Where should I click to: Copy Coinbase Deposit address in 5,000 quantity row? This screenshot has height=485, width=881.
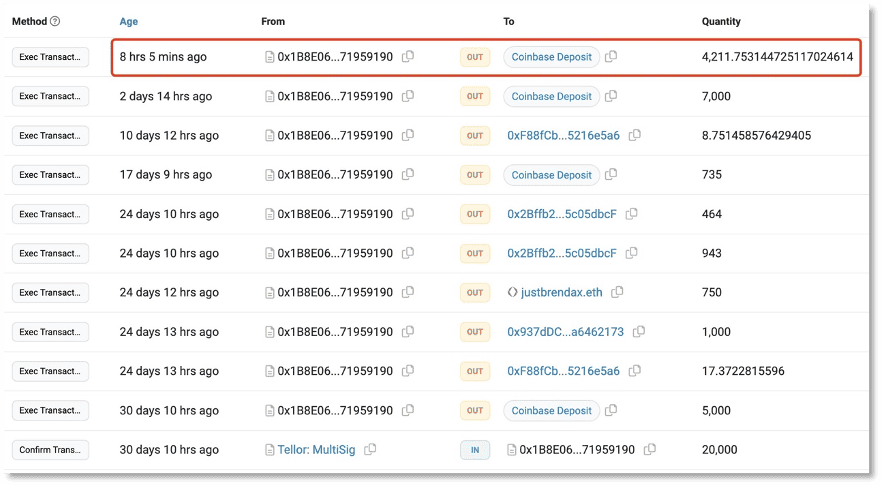(x=611, y=410)
